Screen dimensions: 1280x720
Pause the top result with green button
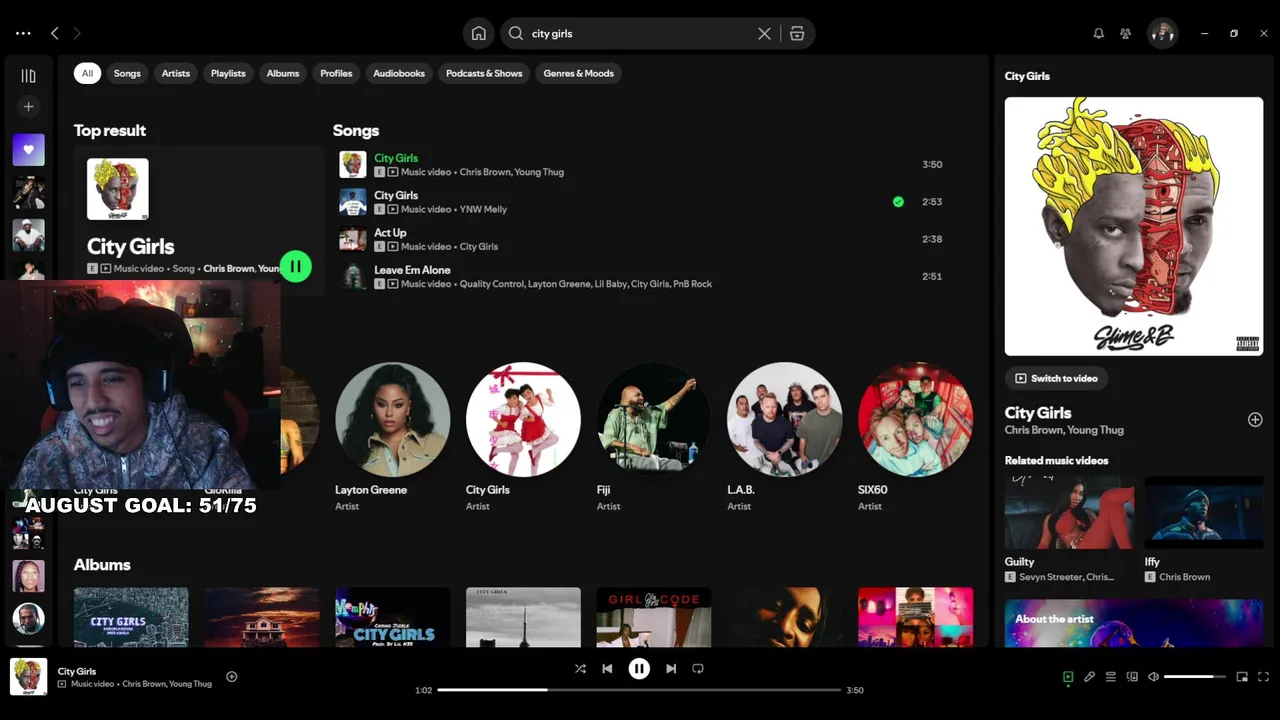click(x=295, y=266)
